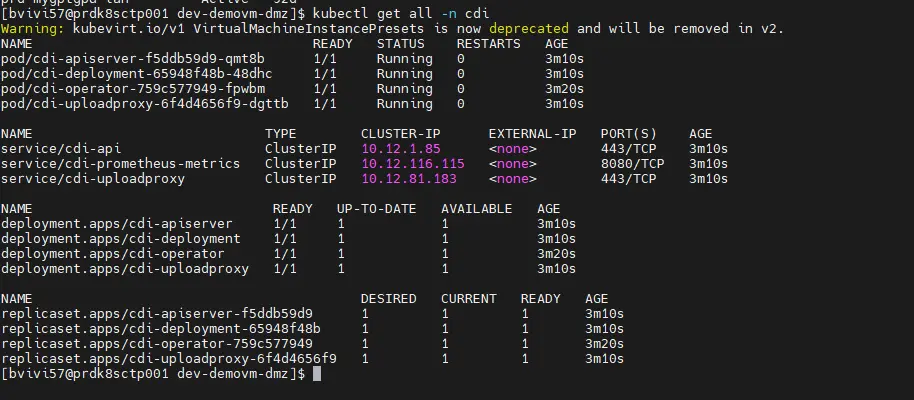
Task: Place the cursor at the final terminal prompt
Action: [x=316, y=373]
